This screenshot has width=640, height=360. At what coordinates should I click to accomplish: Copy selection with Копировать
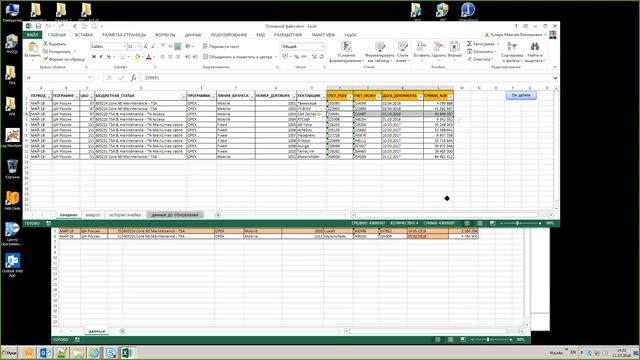pos(59,51)
